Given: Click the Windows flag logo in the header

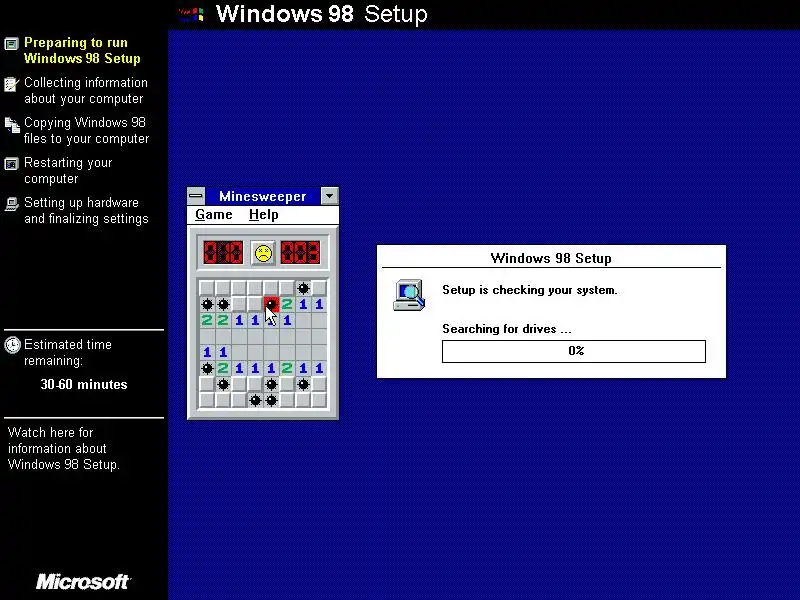Looking at the screenshot, I should tap(192, 14).
